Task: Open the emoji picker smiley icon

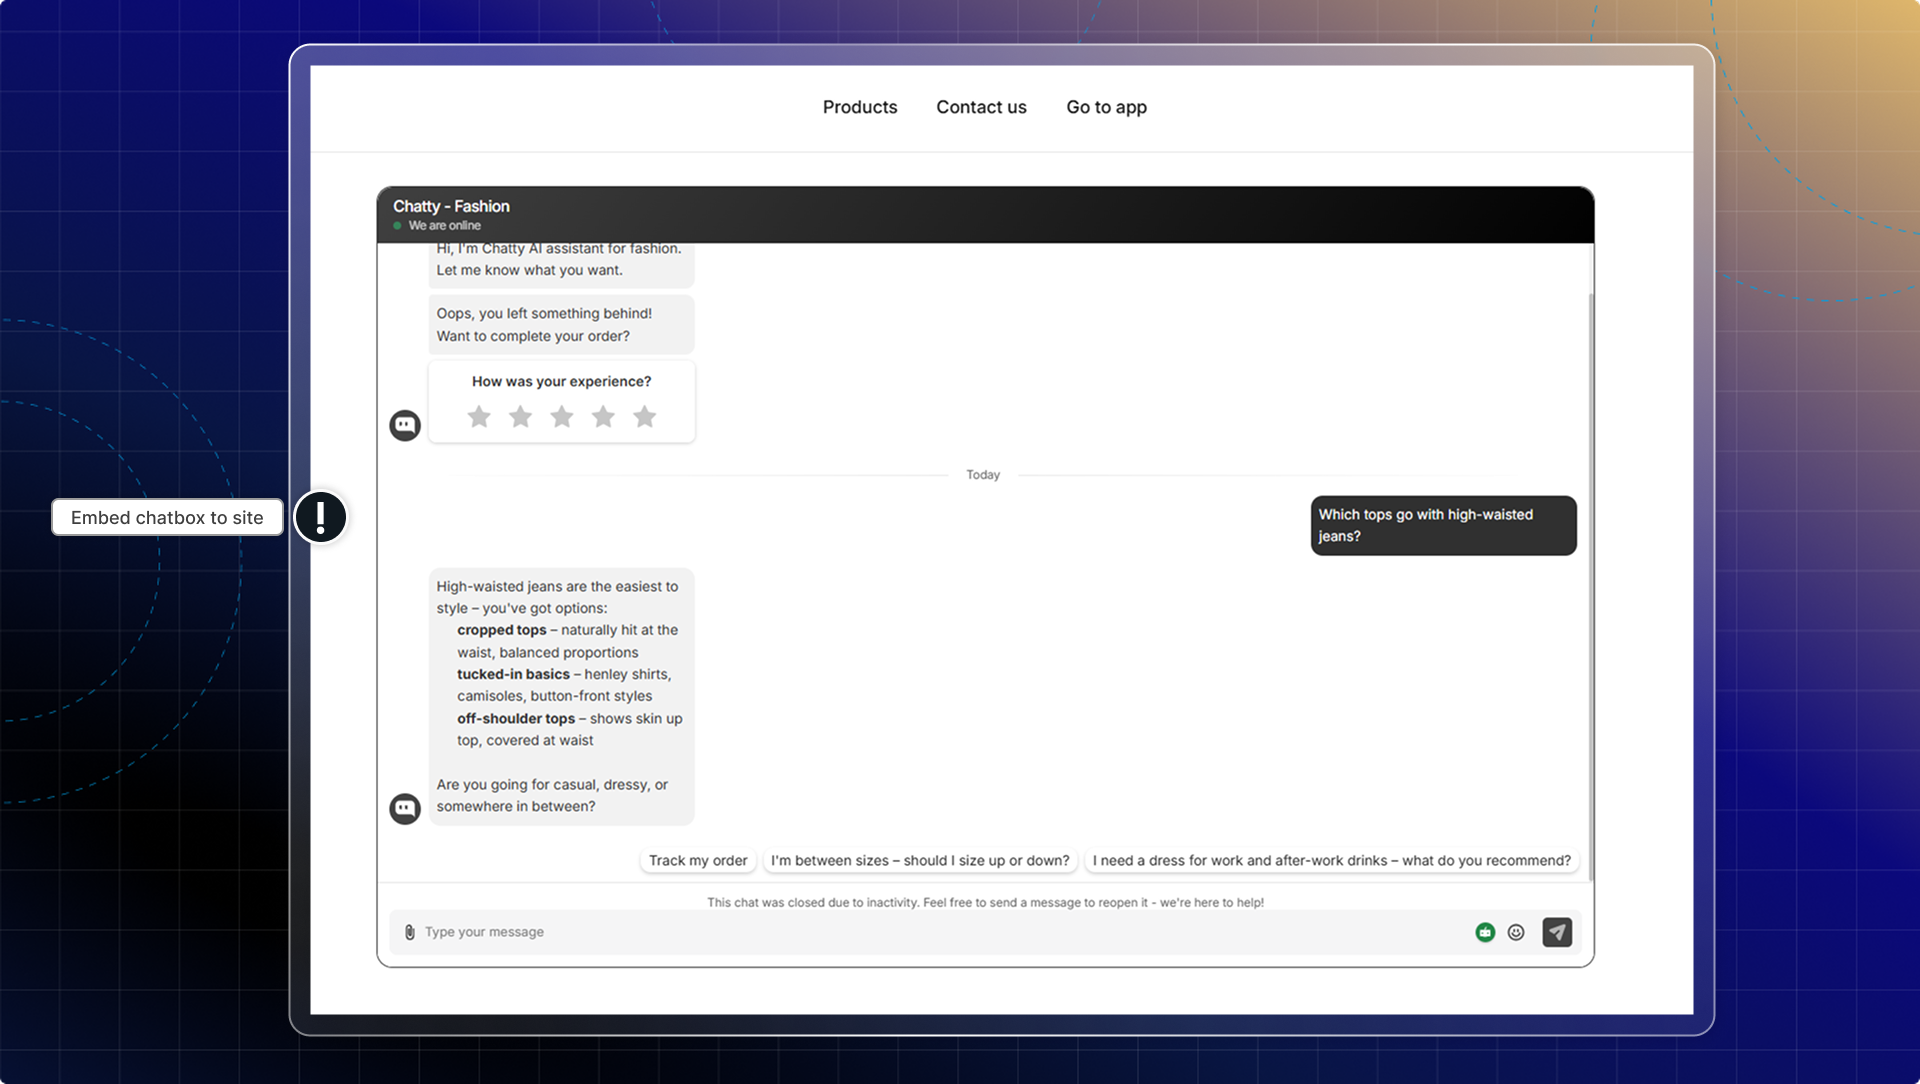Action: pyautogui.click(x=1516, y=932)
